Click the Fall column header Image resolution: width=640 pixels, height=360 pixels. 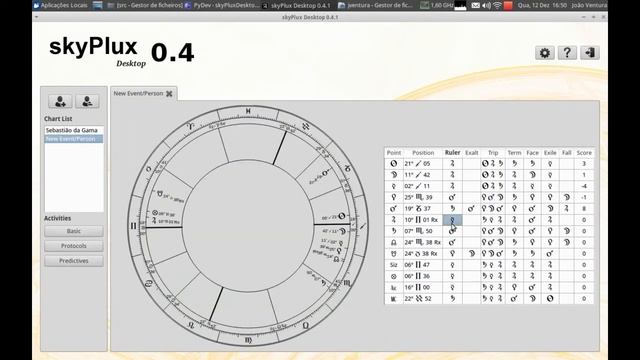pyautogui.click(x=567, y=153)
